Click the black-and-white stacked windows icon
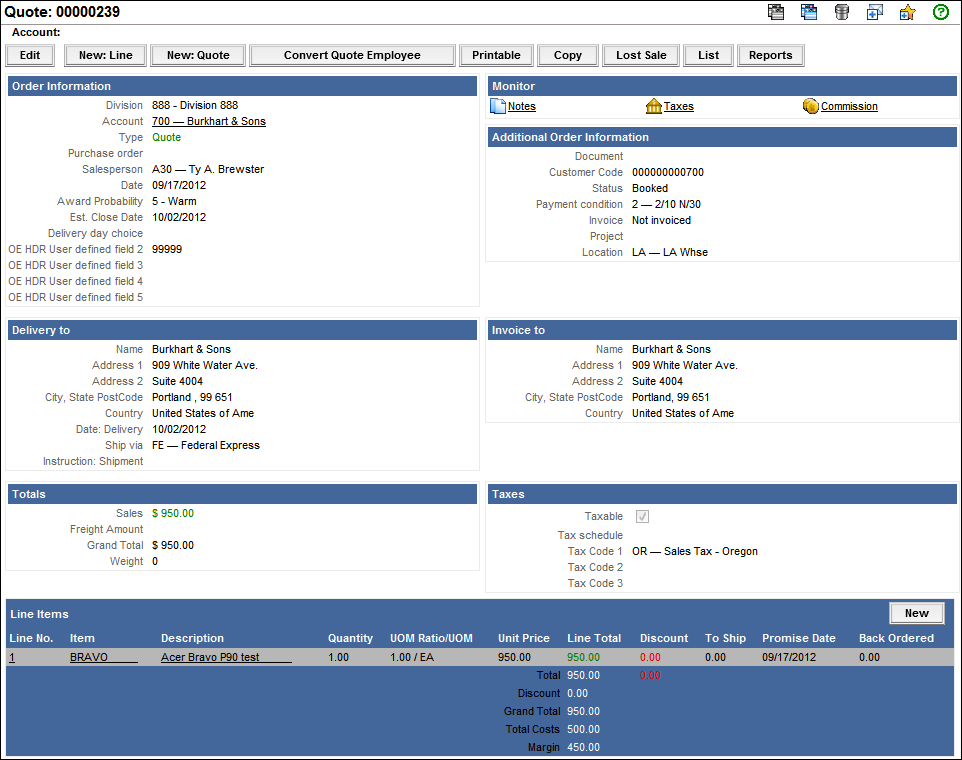The height and width of the screenshot is (760, 962). tap(776, 12)
